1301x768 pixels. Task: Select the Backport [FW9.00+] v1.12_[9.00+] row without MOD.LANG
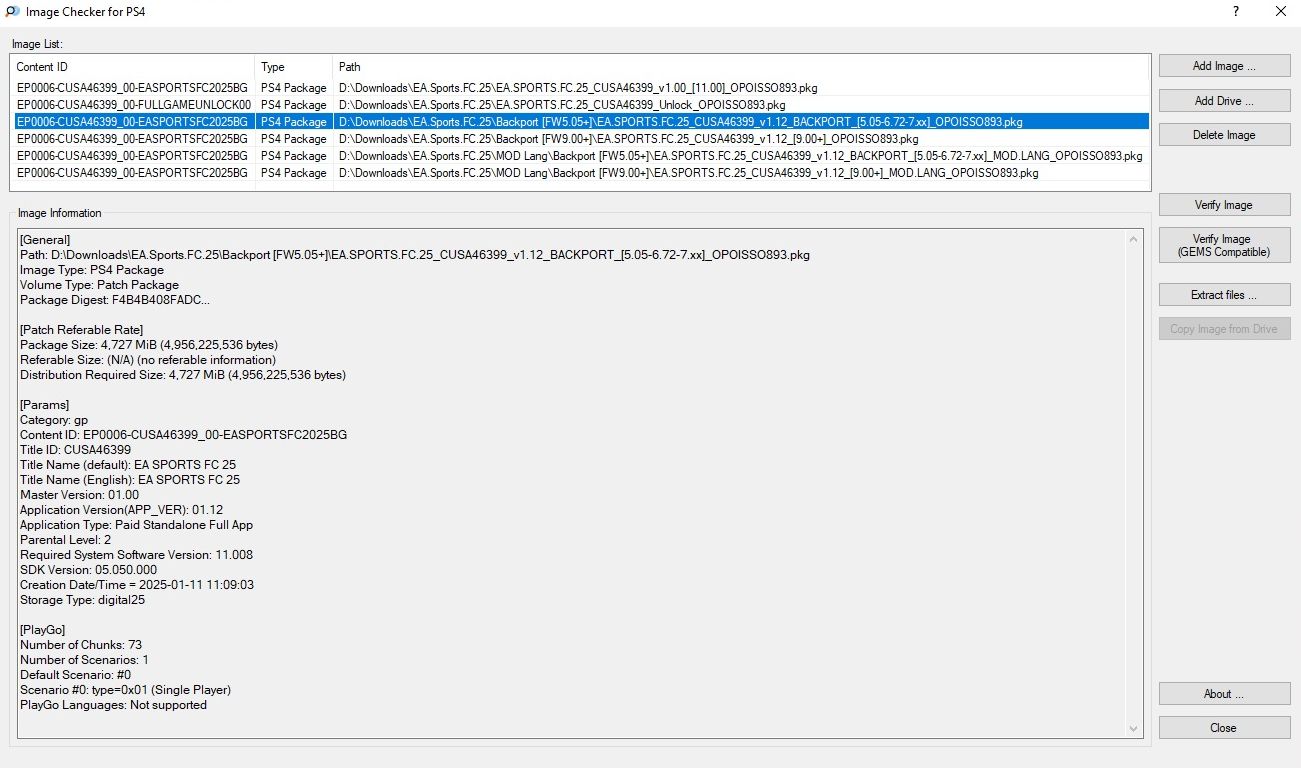[580, 139]
